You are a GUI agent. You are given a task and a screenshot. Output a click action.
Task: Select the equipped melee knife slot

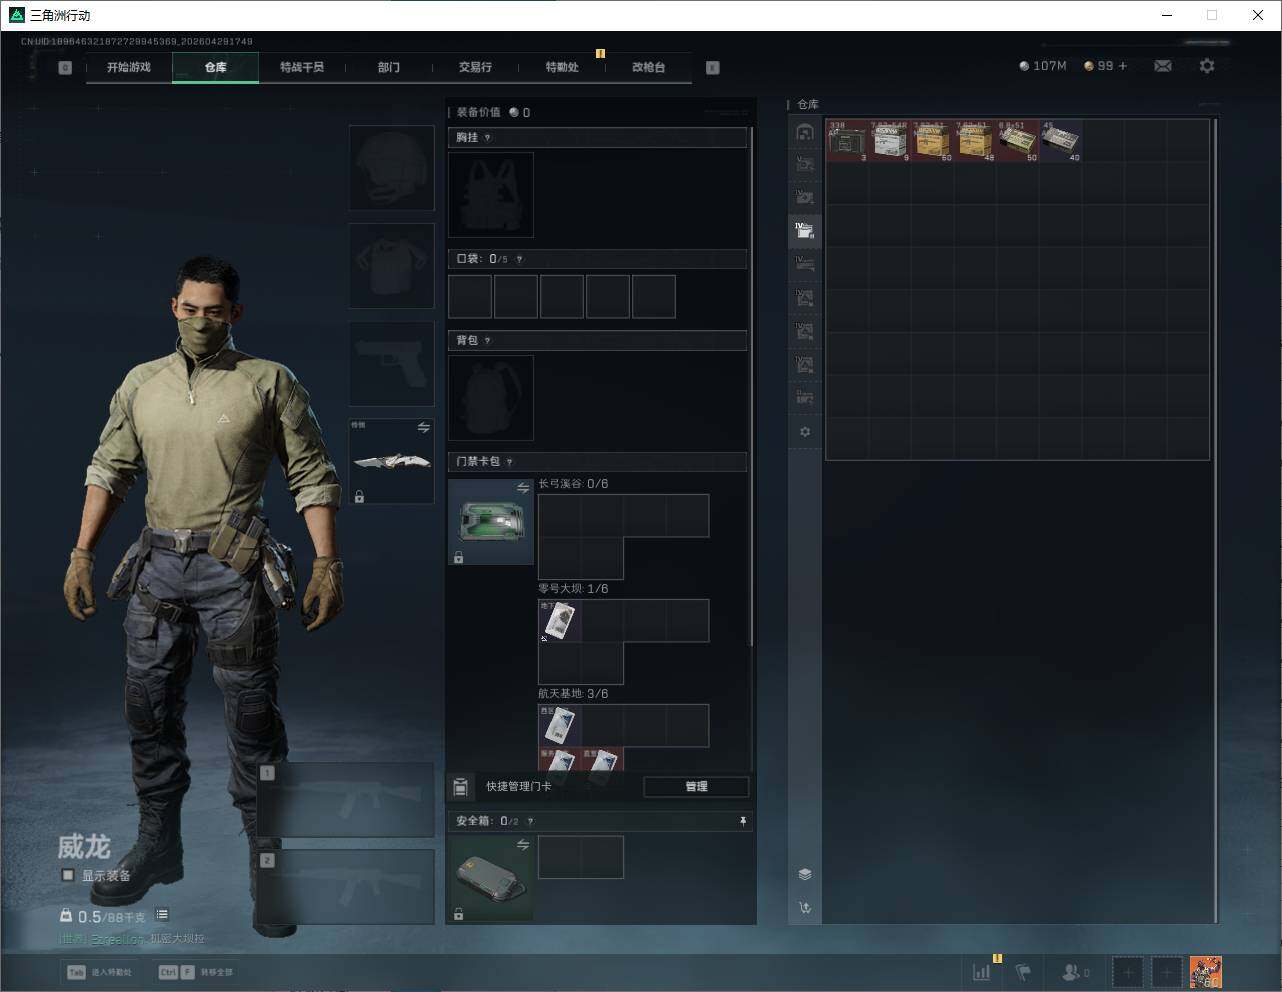(391, 461)
